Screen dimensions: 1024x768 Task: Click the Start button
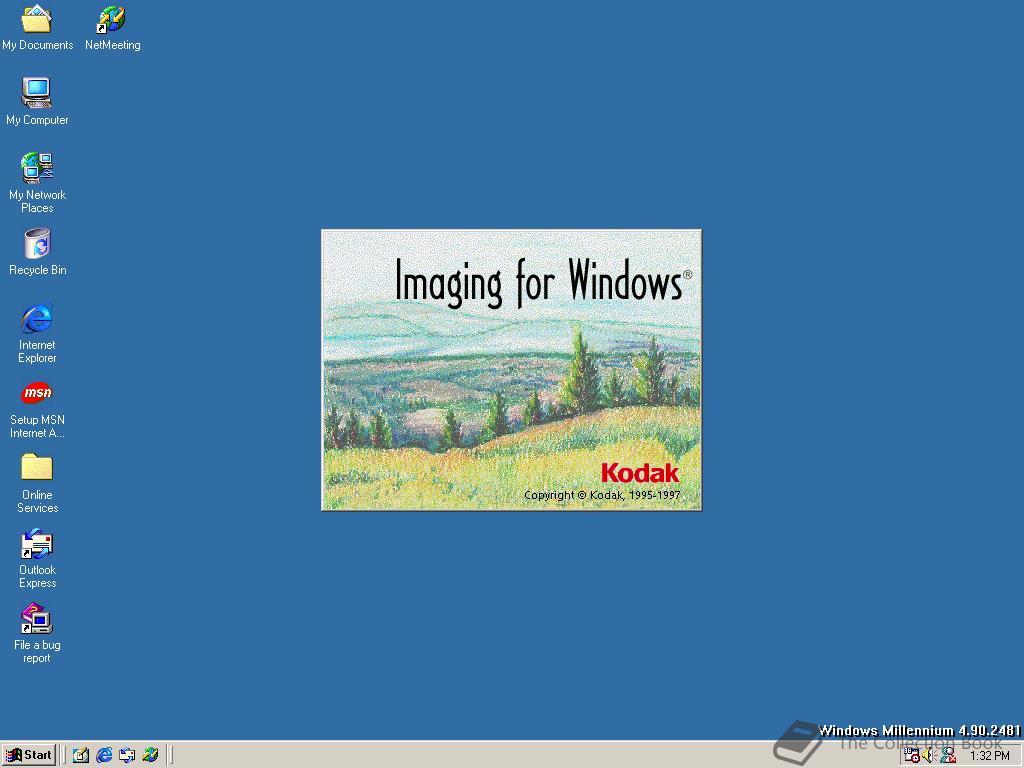click(29, 755)
